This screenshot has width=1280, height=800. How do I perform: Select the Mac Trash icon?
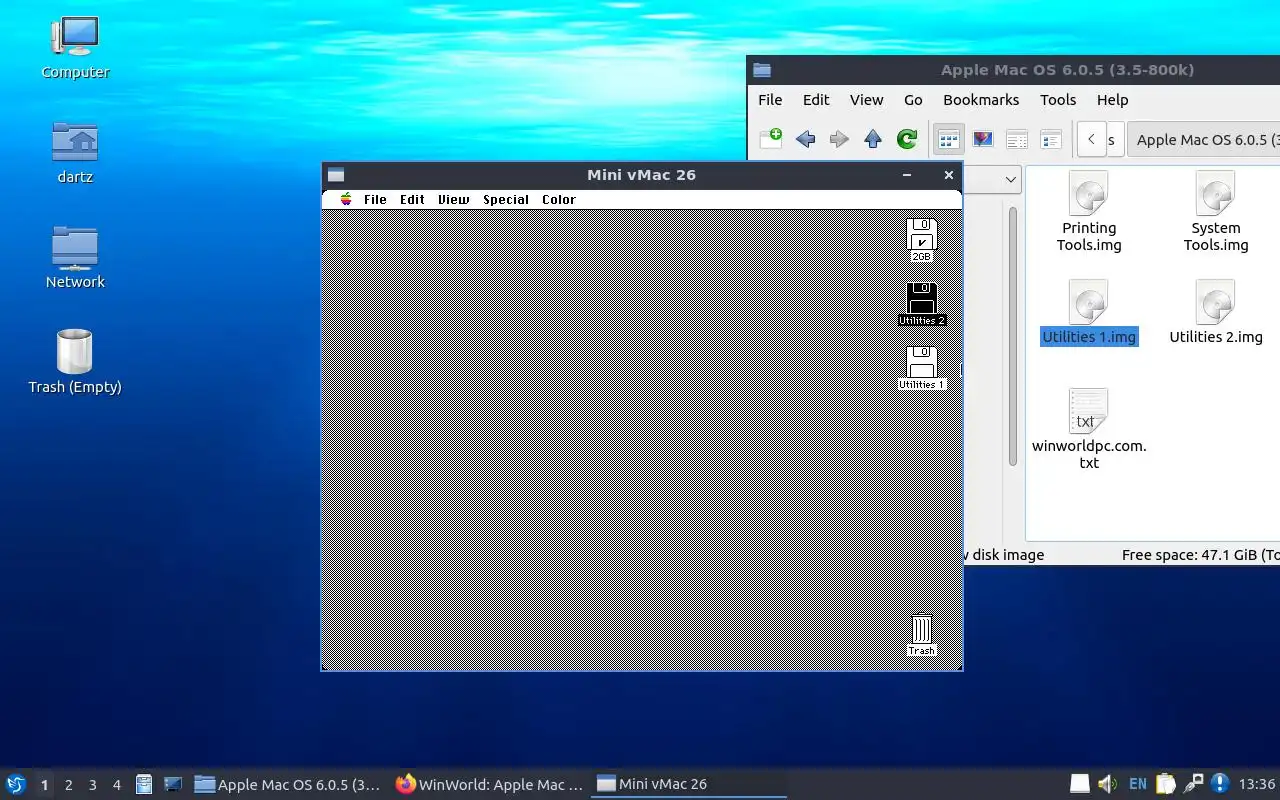[921, 636]
